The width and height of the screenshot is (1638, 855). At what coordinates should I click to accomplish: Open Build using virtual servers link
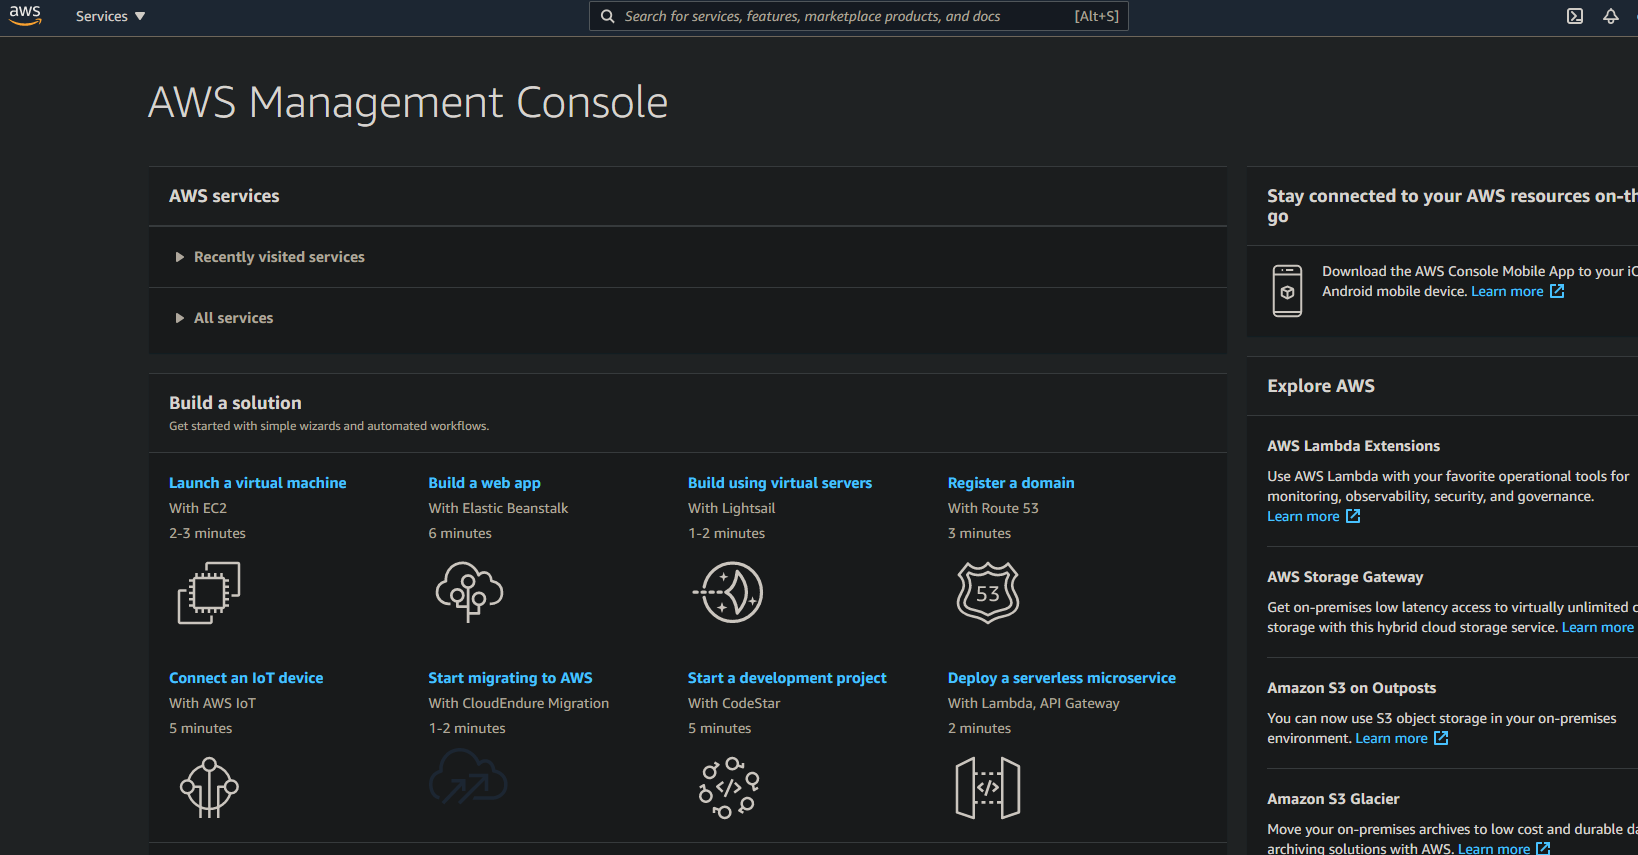pos(780,483)
